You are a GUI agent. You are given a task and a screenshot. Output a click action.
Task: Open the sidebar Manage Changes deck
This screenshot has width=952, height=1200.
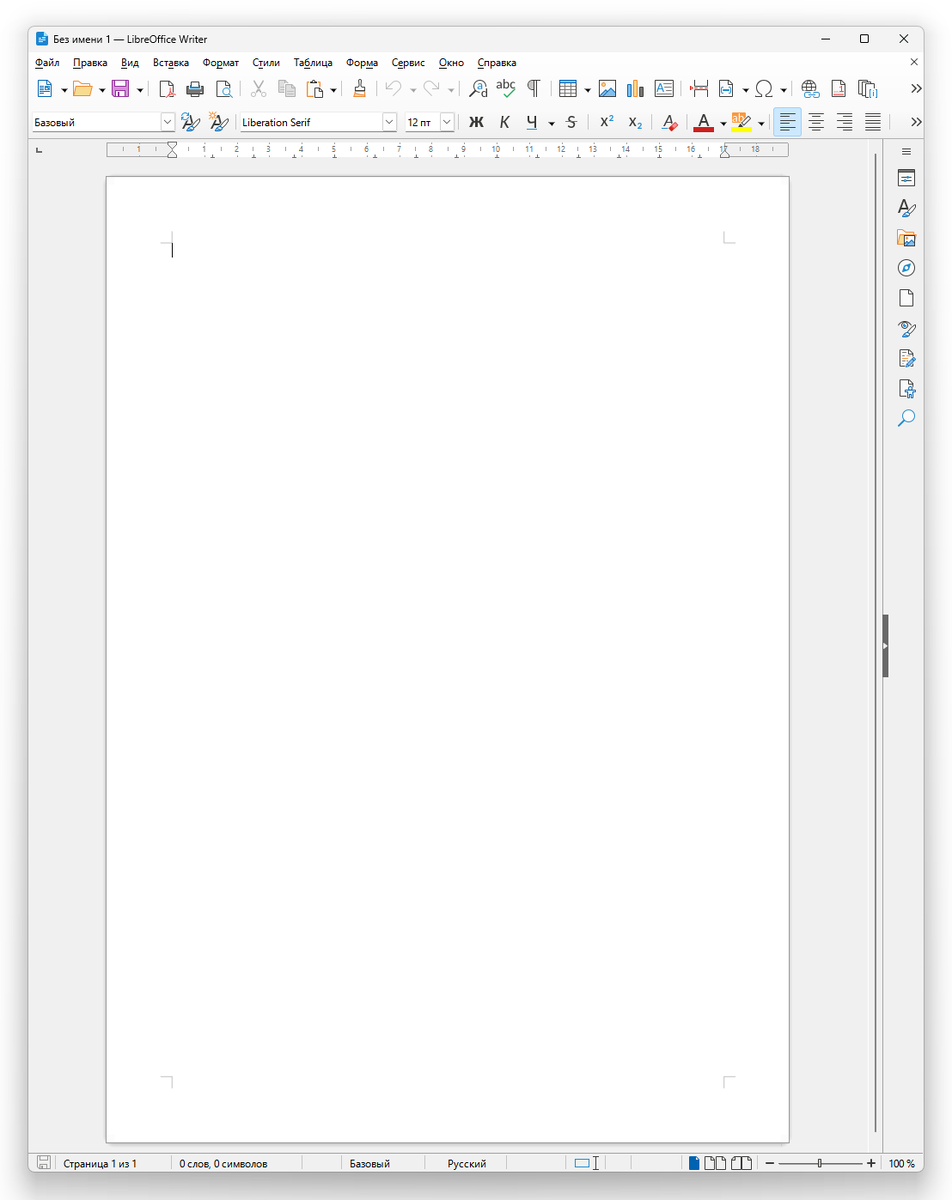click(x=906, y=358)
